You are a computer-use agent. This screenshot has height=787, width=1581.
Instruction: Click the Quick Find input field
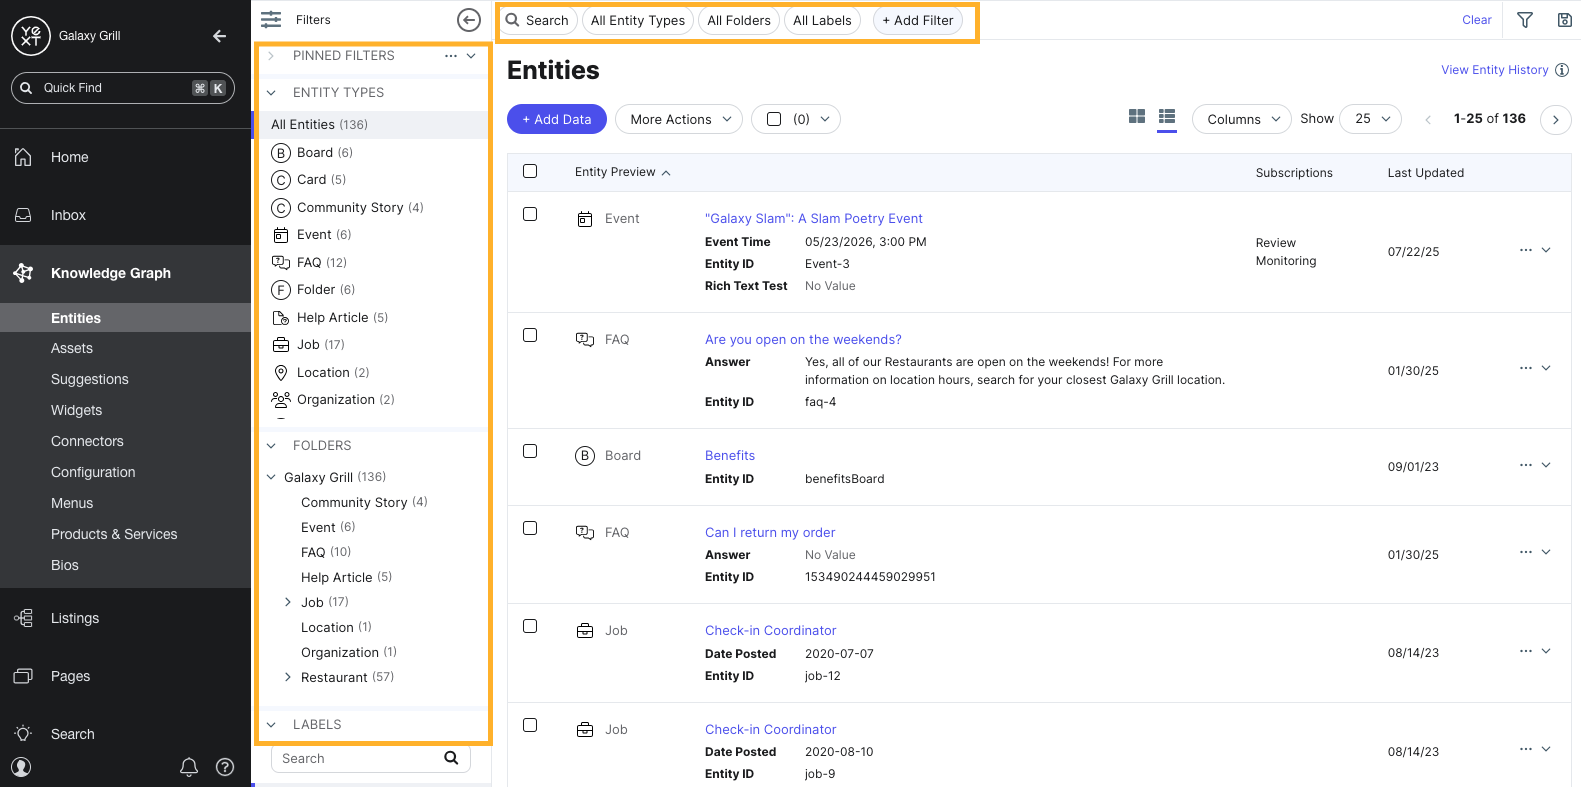click(123, 88)
